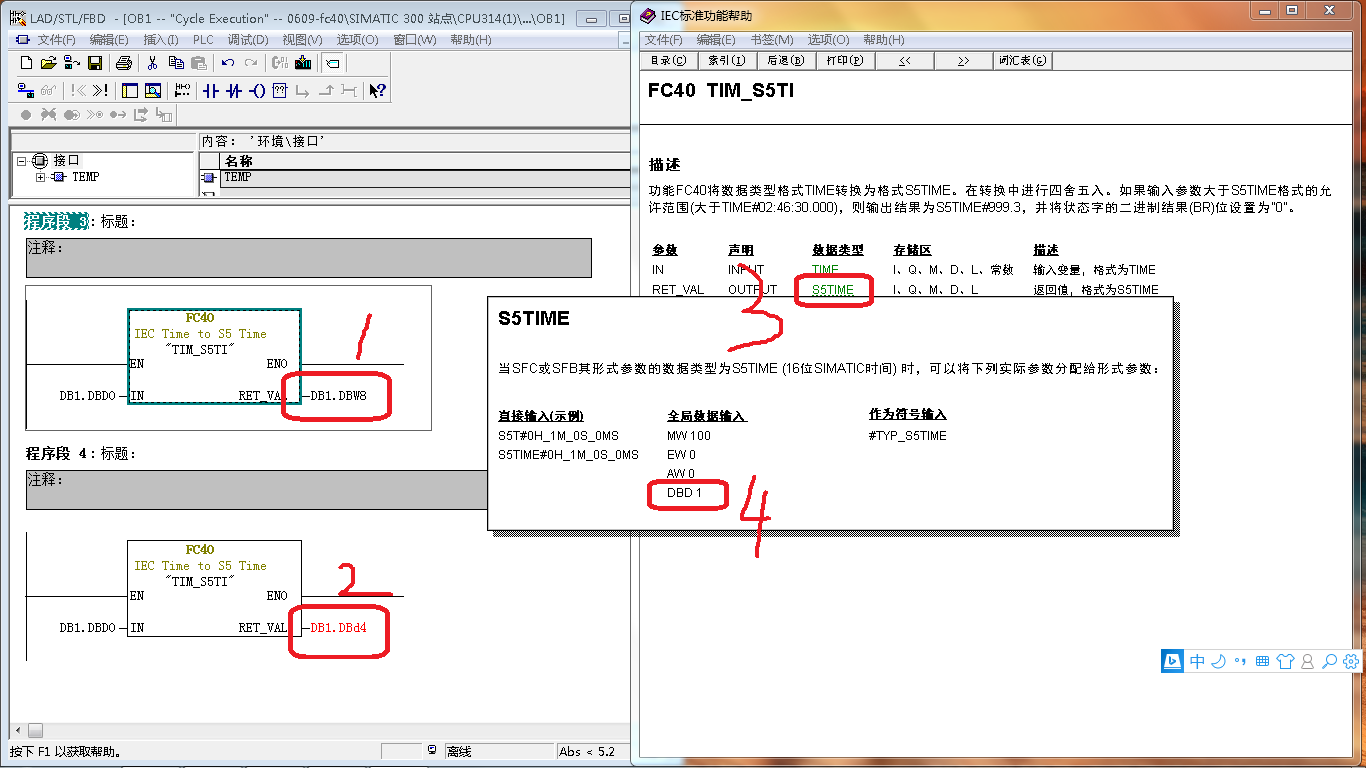This screenshot has width=1366, height=768.
Task: Open IME settings gear icon
Action: point(1352,661)
